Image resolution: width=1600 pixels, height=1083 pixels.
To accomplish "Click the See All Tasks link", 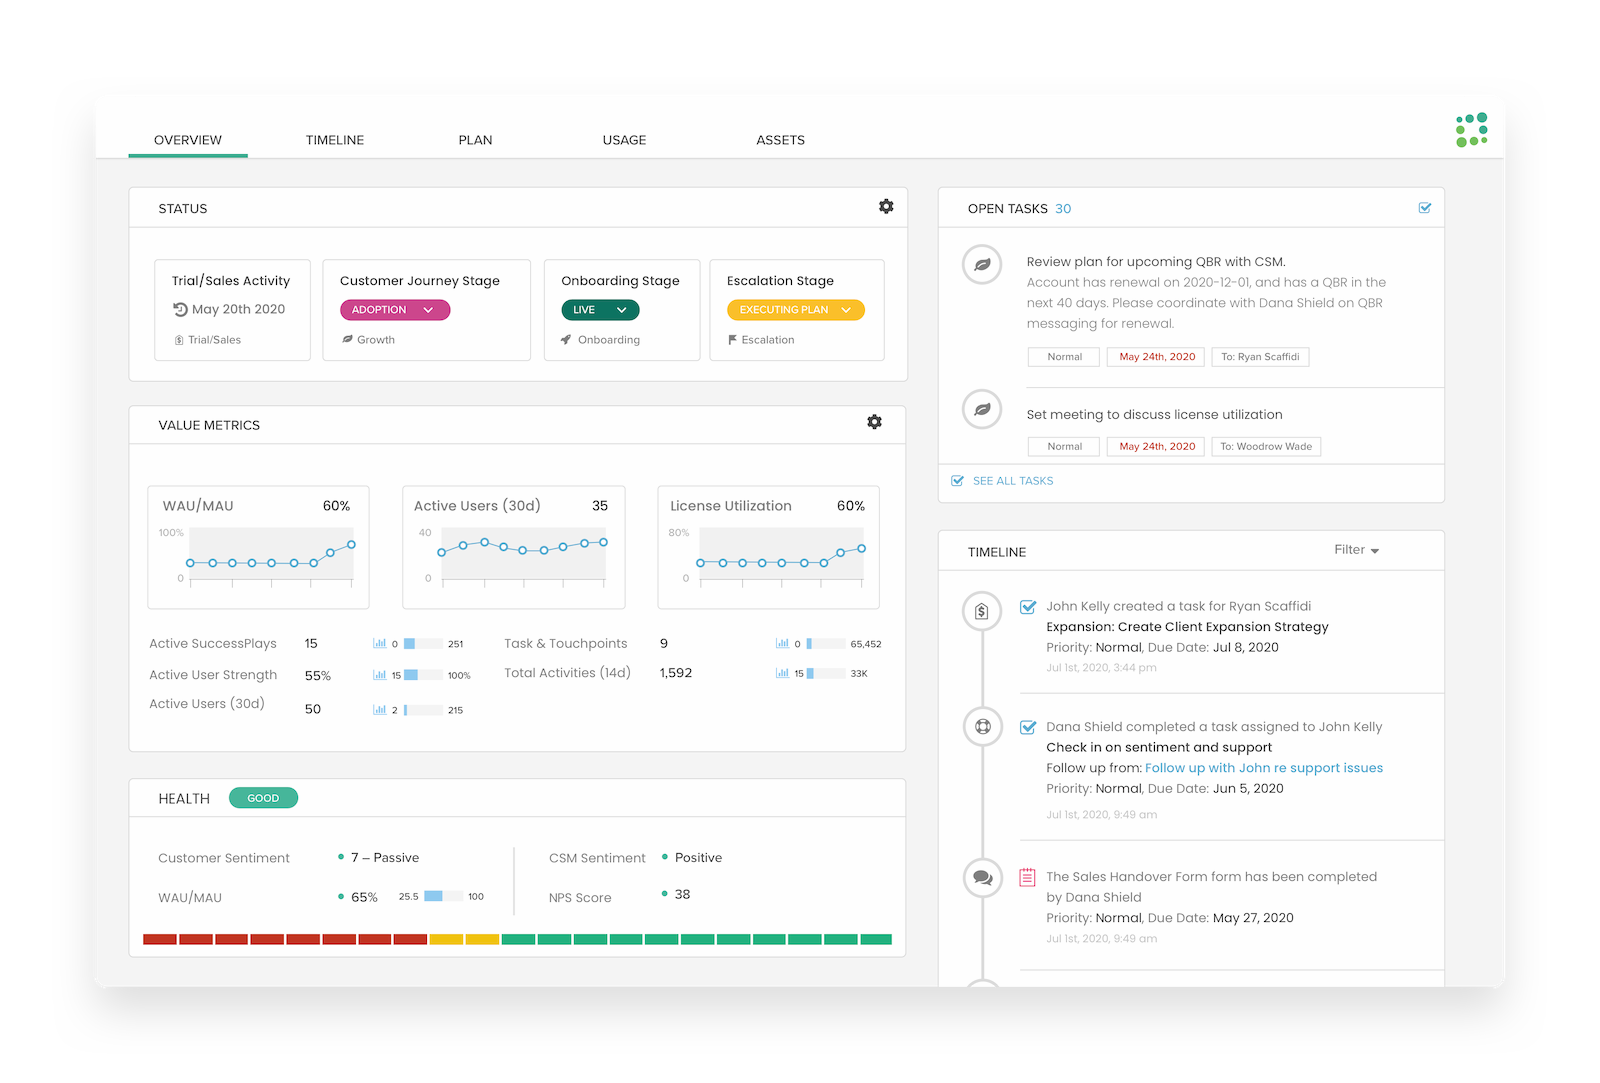I will 1012,480.
